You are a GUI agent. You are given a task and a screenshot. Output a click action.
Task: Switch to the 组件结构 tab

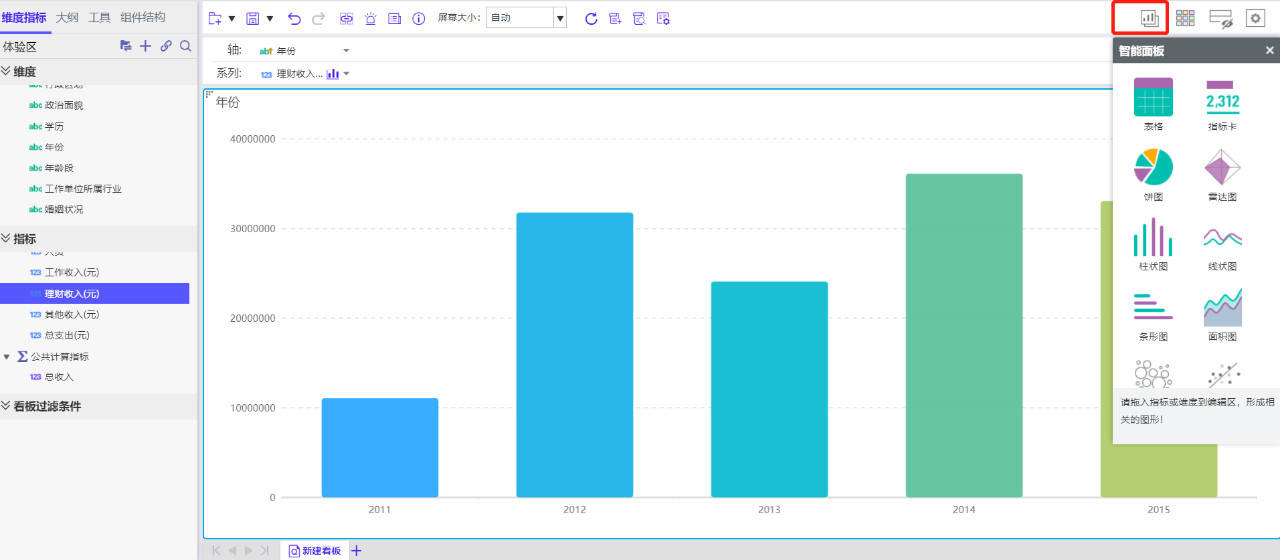(x=143, y=17)
